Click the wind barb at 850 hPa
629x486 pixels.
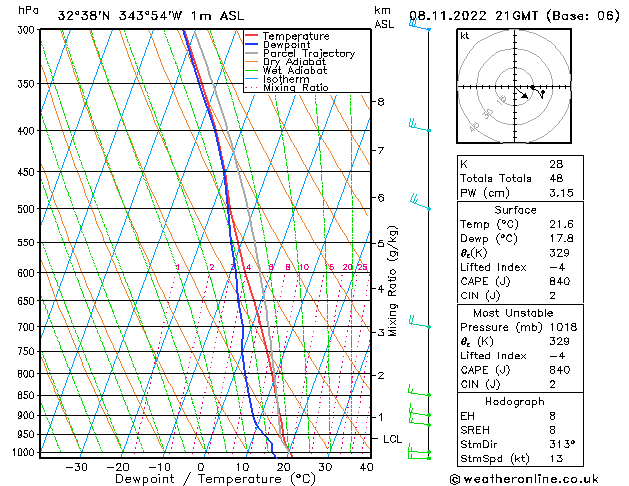419,391
